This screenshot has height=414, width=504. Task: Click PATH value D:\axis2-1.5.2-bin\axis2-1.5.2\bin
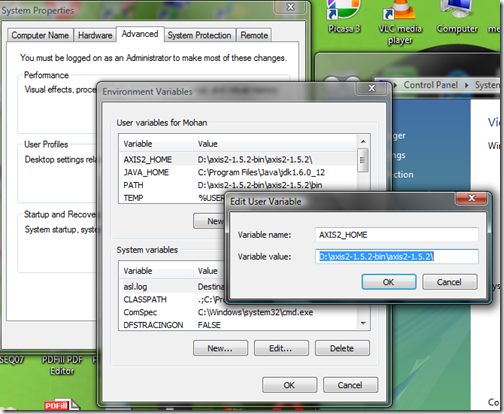coord(260,185)
